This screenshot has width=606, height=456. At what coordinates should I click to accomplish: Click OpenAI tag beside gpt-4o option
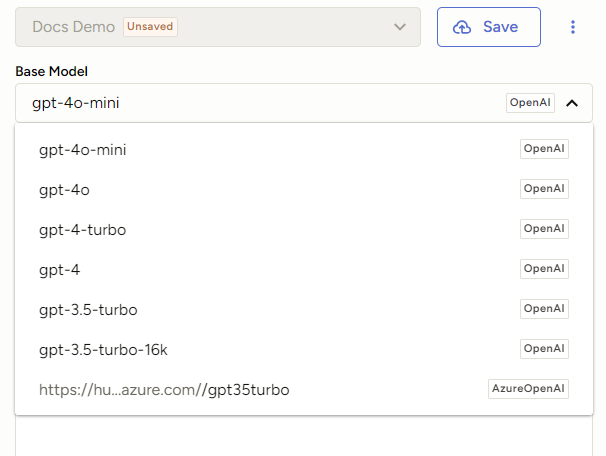[544, 189]
